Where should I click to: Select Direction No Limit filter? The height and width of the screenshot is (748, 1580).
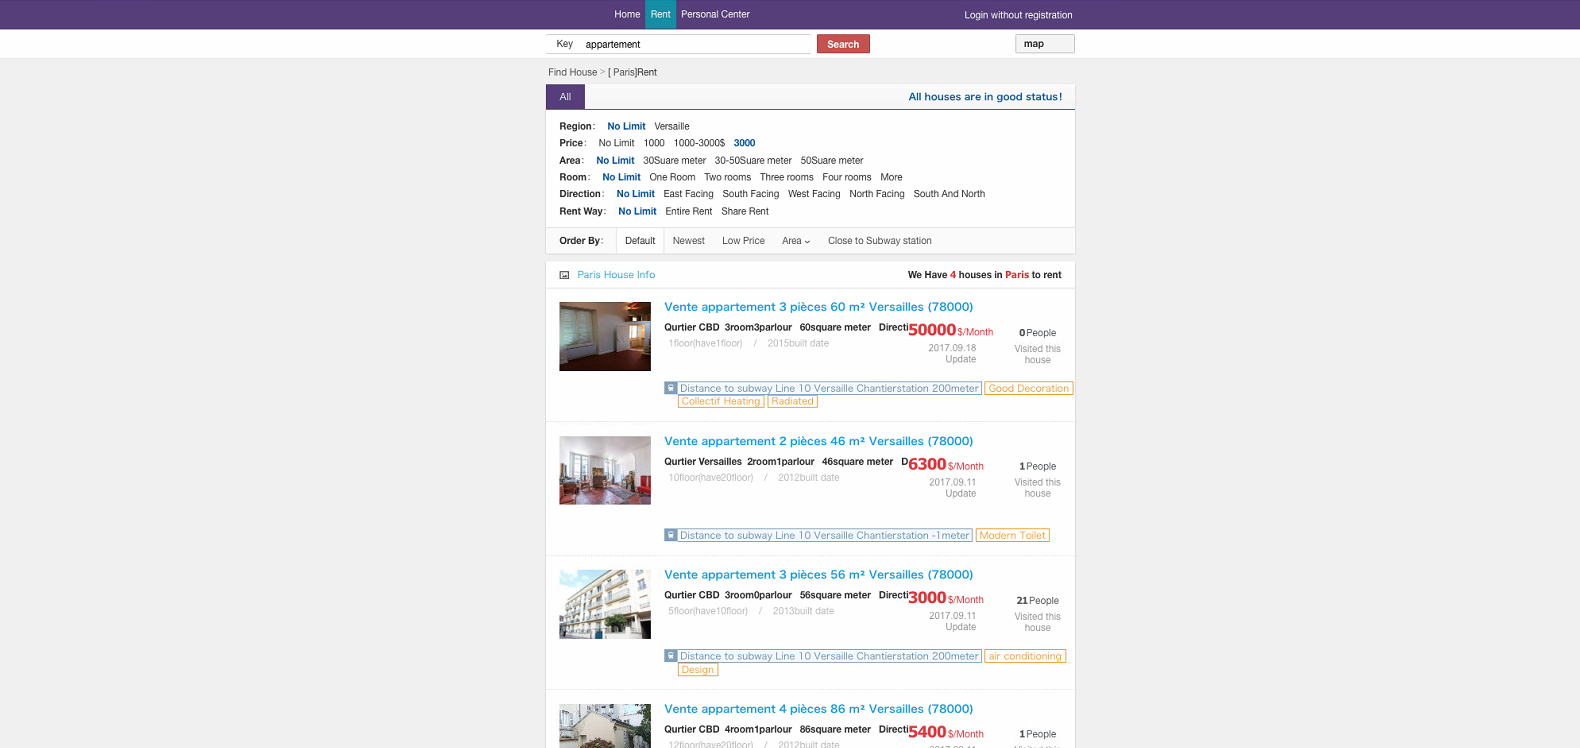click(x=635, y=194)
